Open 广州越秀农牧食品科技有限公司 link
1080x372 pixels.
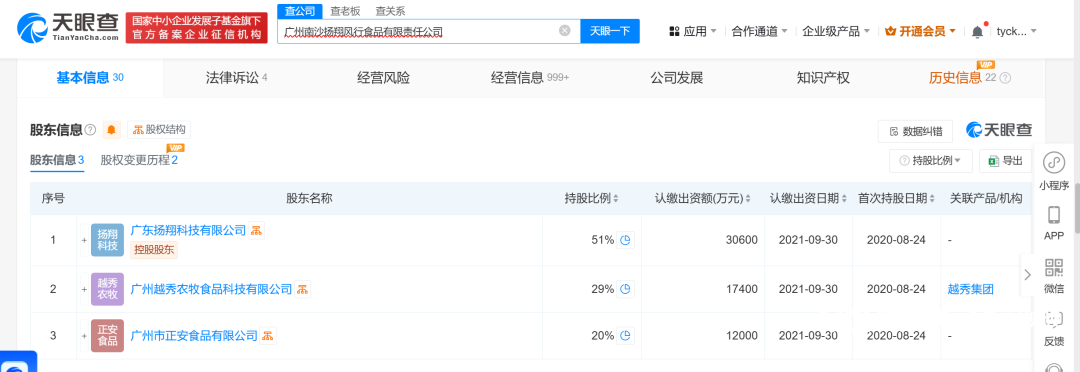211,289
